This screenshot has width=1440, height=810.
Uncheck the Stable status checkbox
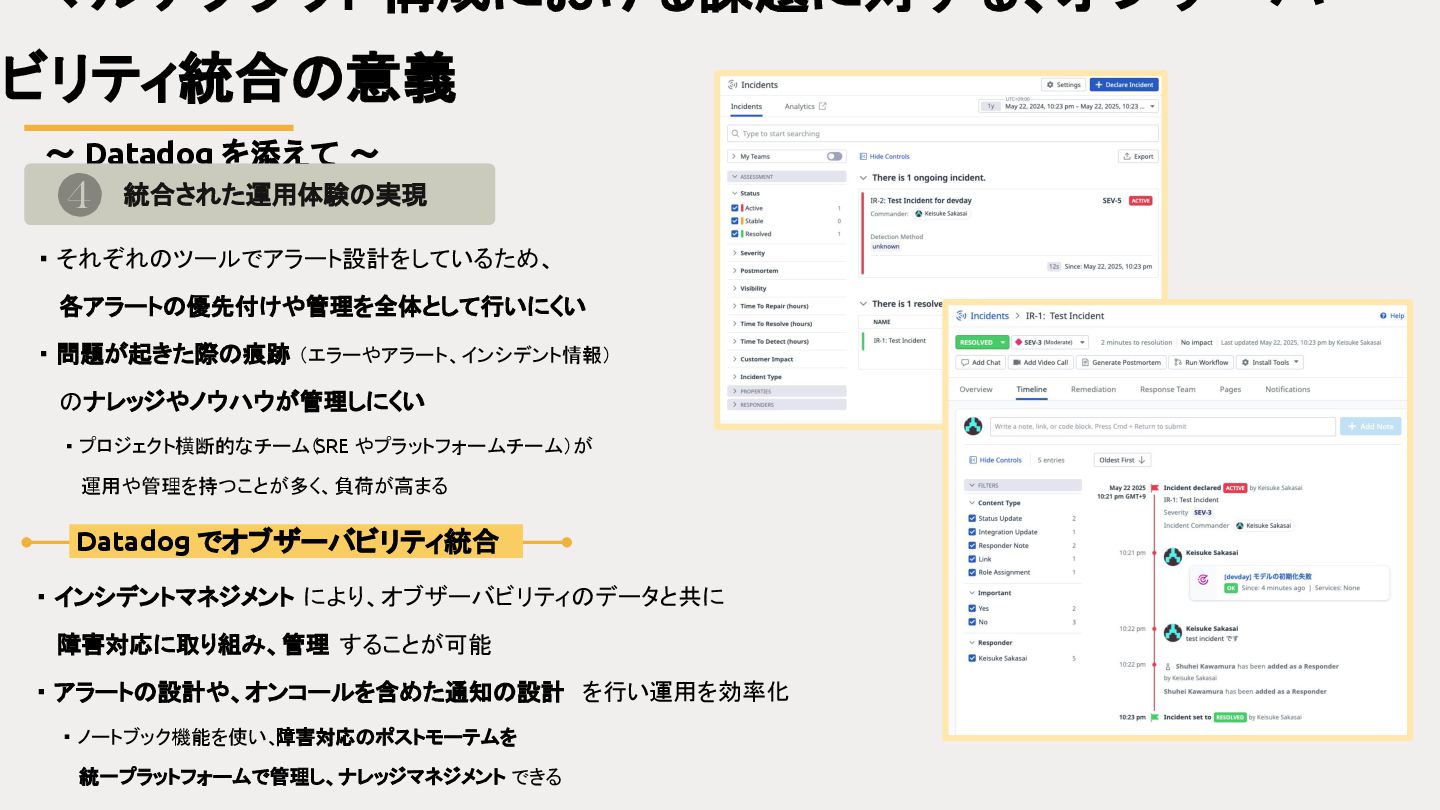point(735,221)
